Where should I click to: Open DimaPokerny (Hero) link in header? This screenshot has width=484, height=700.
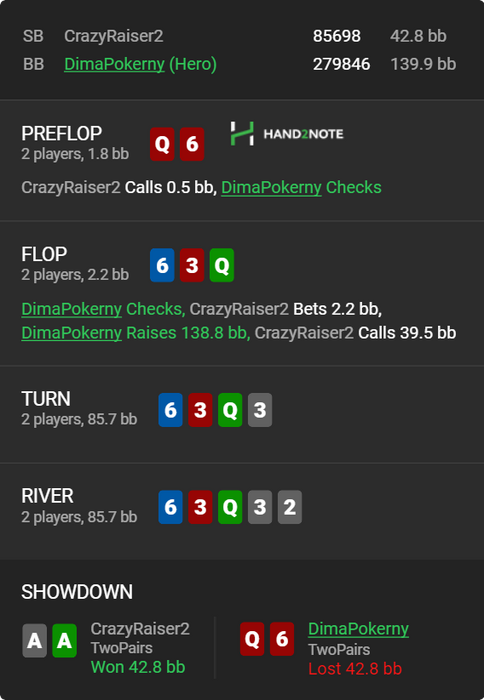tap(140, 64)
